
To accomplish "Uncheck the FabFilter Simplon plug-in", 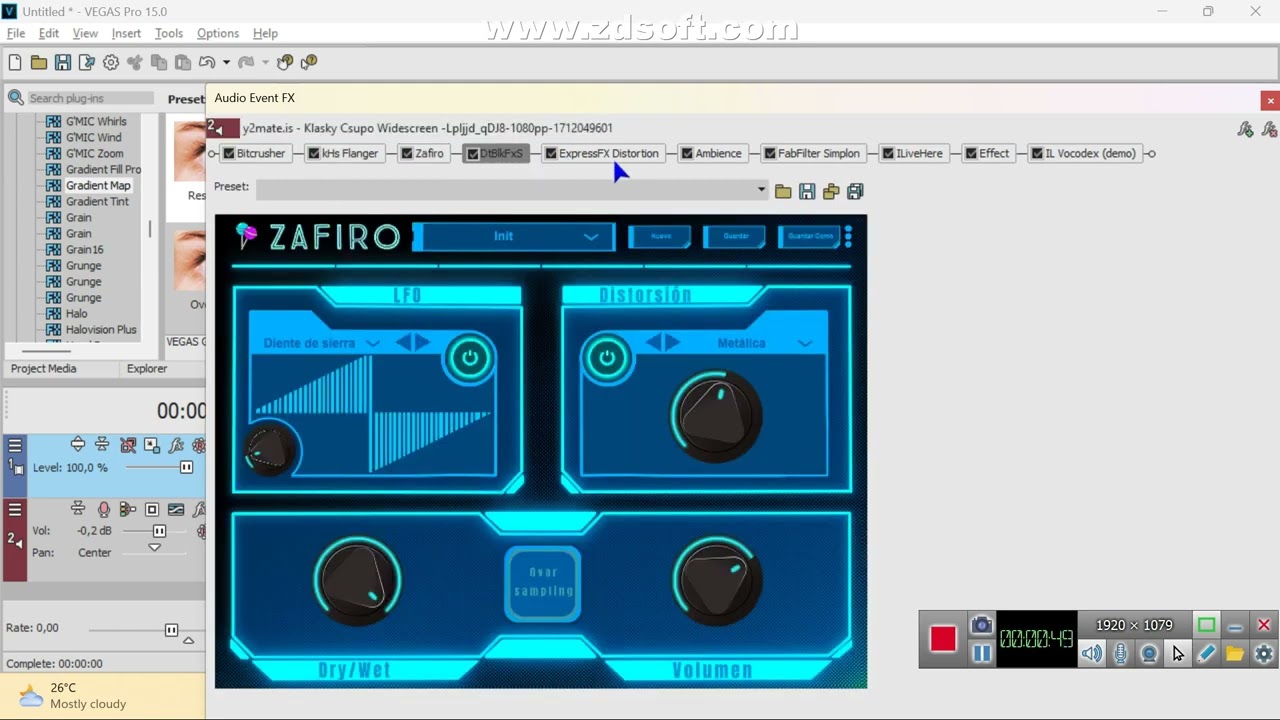I will 770,154.
